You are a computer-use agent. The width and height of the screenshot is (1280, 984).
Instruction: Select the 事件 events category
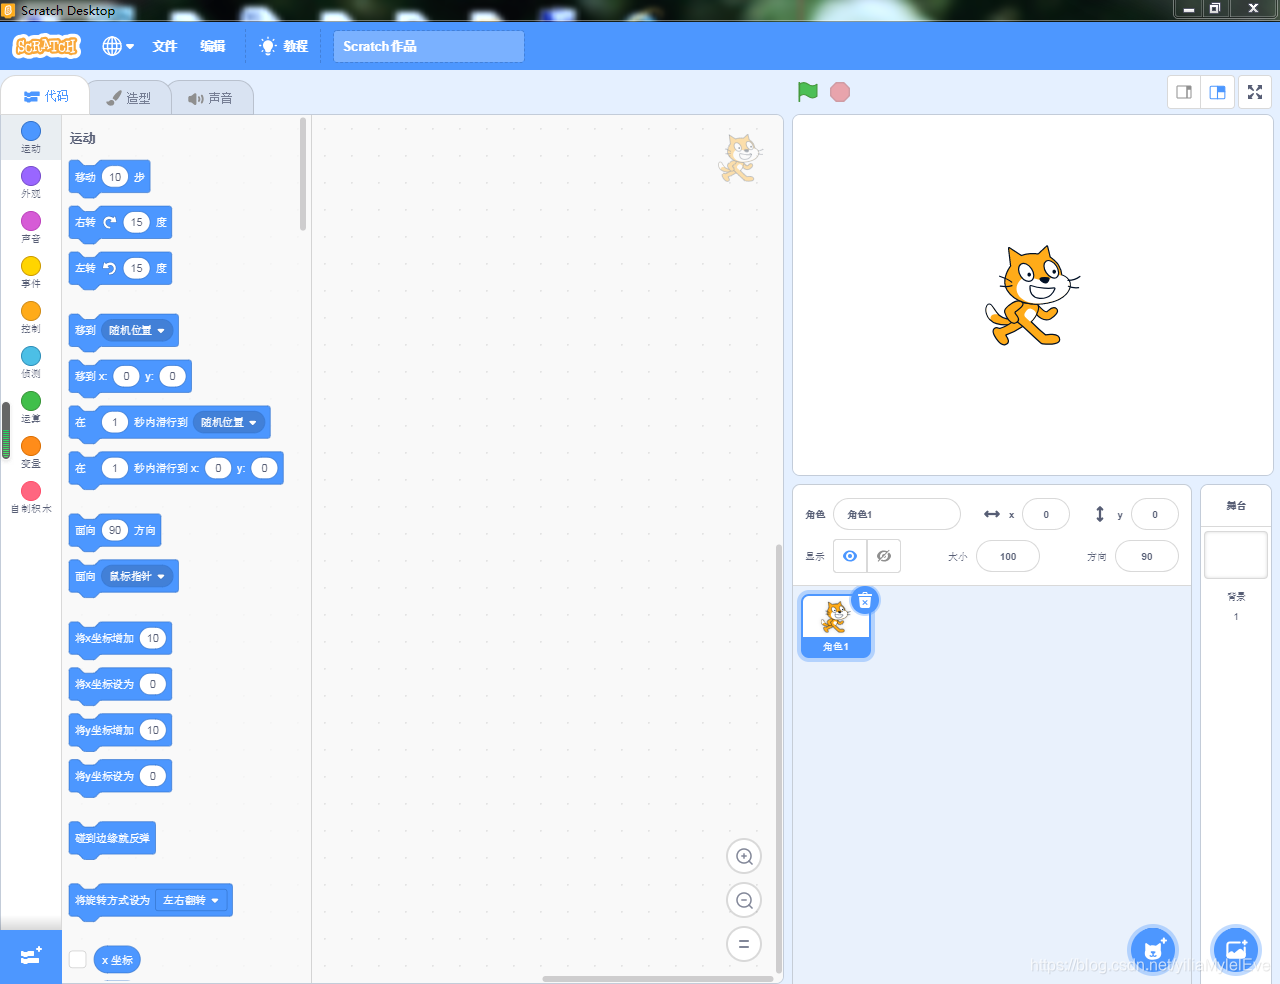pyautogui.click(x=31, y=270)
